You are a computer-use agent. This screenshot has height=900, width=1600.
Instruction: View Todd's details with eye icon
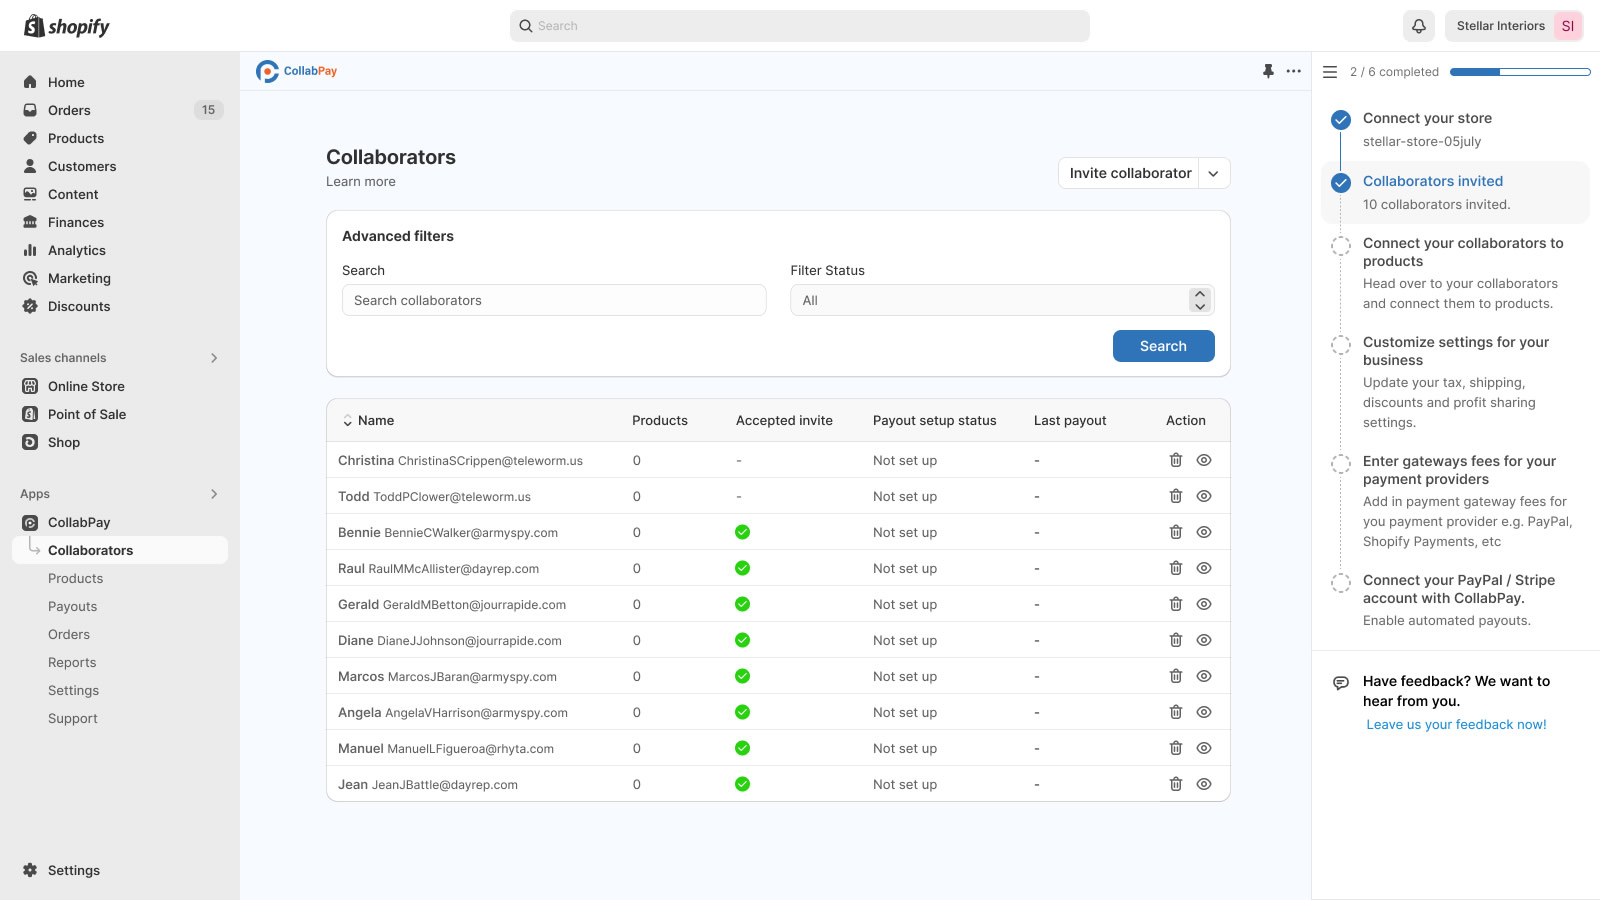(1204, 496)
